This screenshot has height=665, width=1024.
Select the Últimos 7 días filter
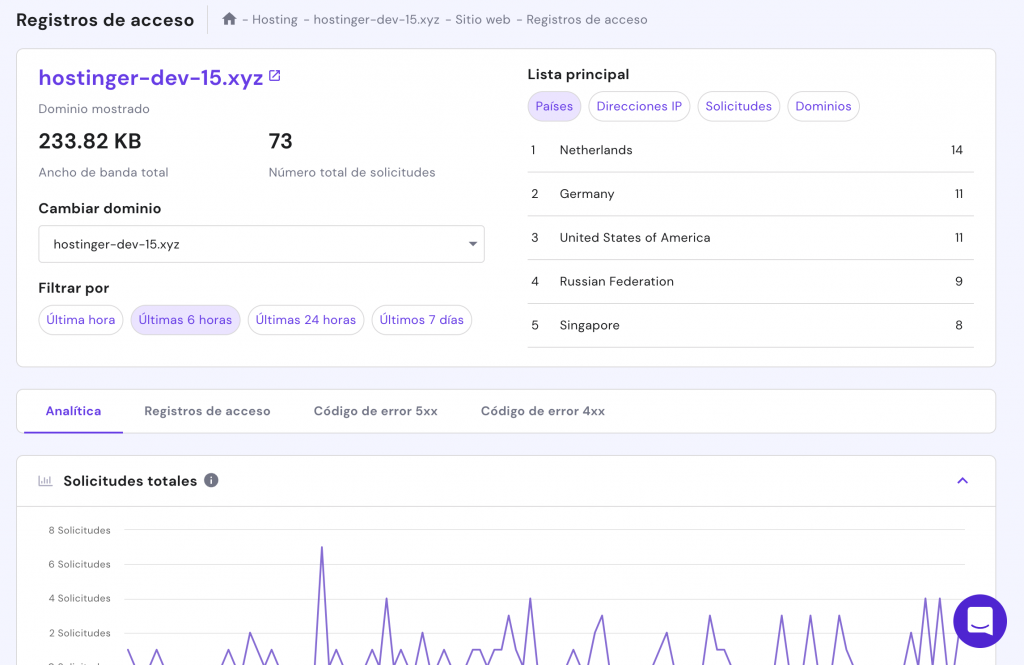pos(422,320)
